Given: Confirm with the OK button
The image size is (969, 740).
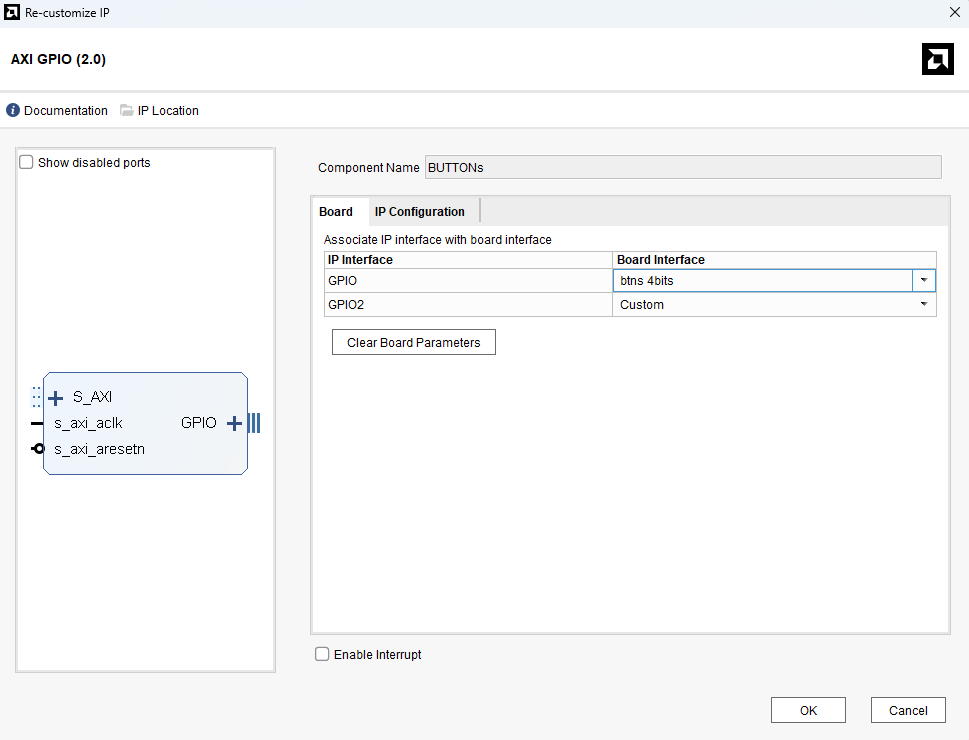Looking at the screenshot, I should point(808,711).
